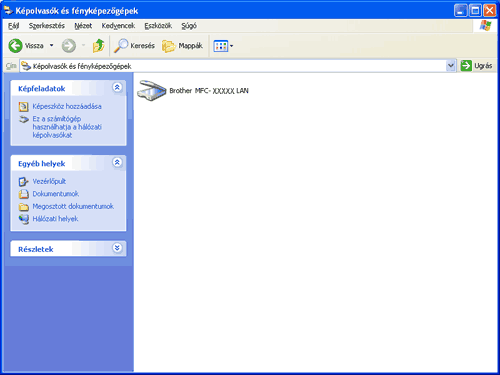500x375 pixels.
Task: Expand the views dropdown arrow
Action: tap(232, 46)
